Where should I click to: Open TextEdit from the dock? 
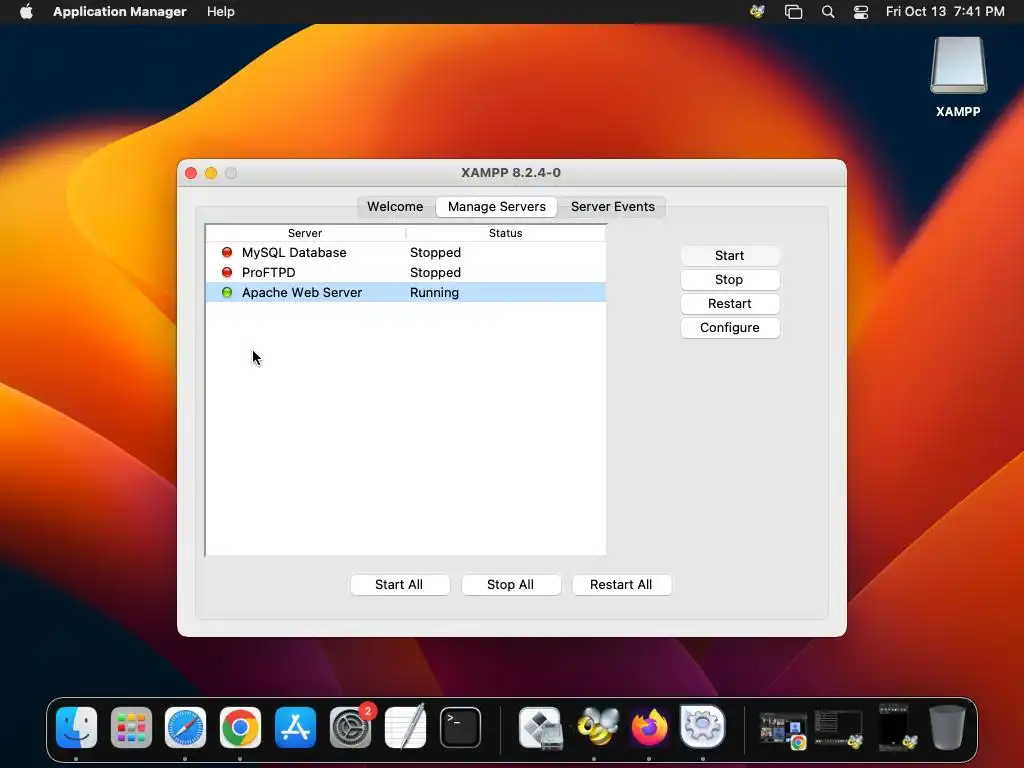coord(405,728)
